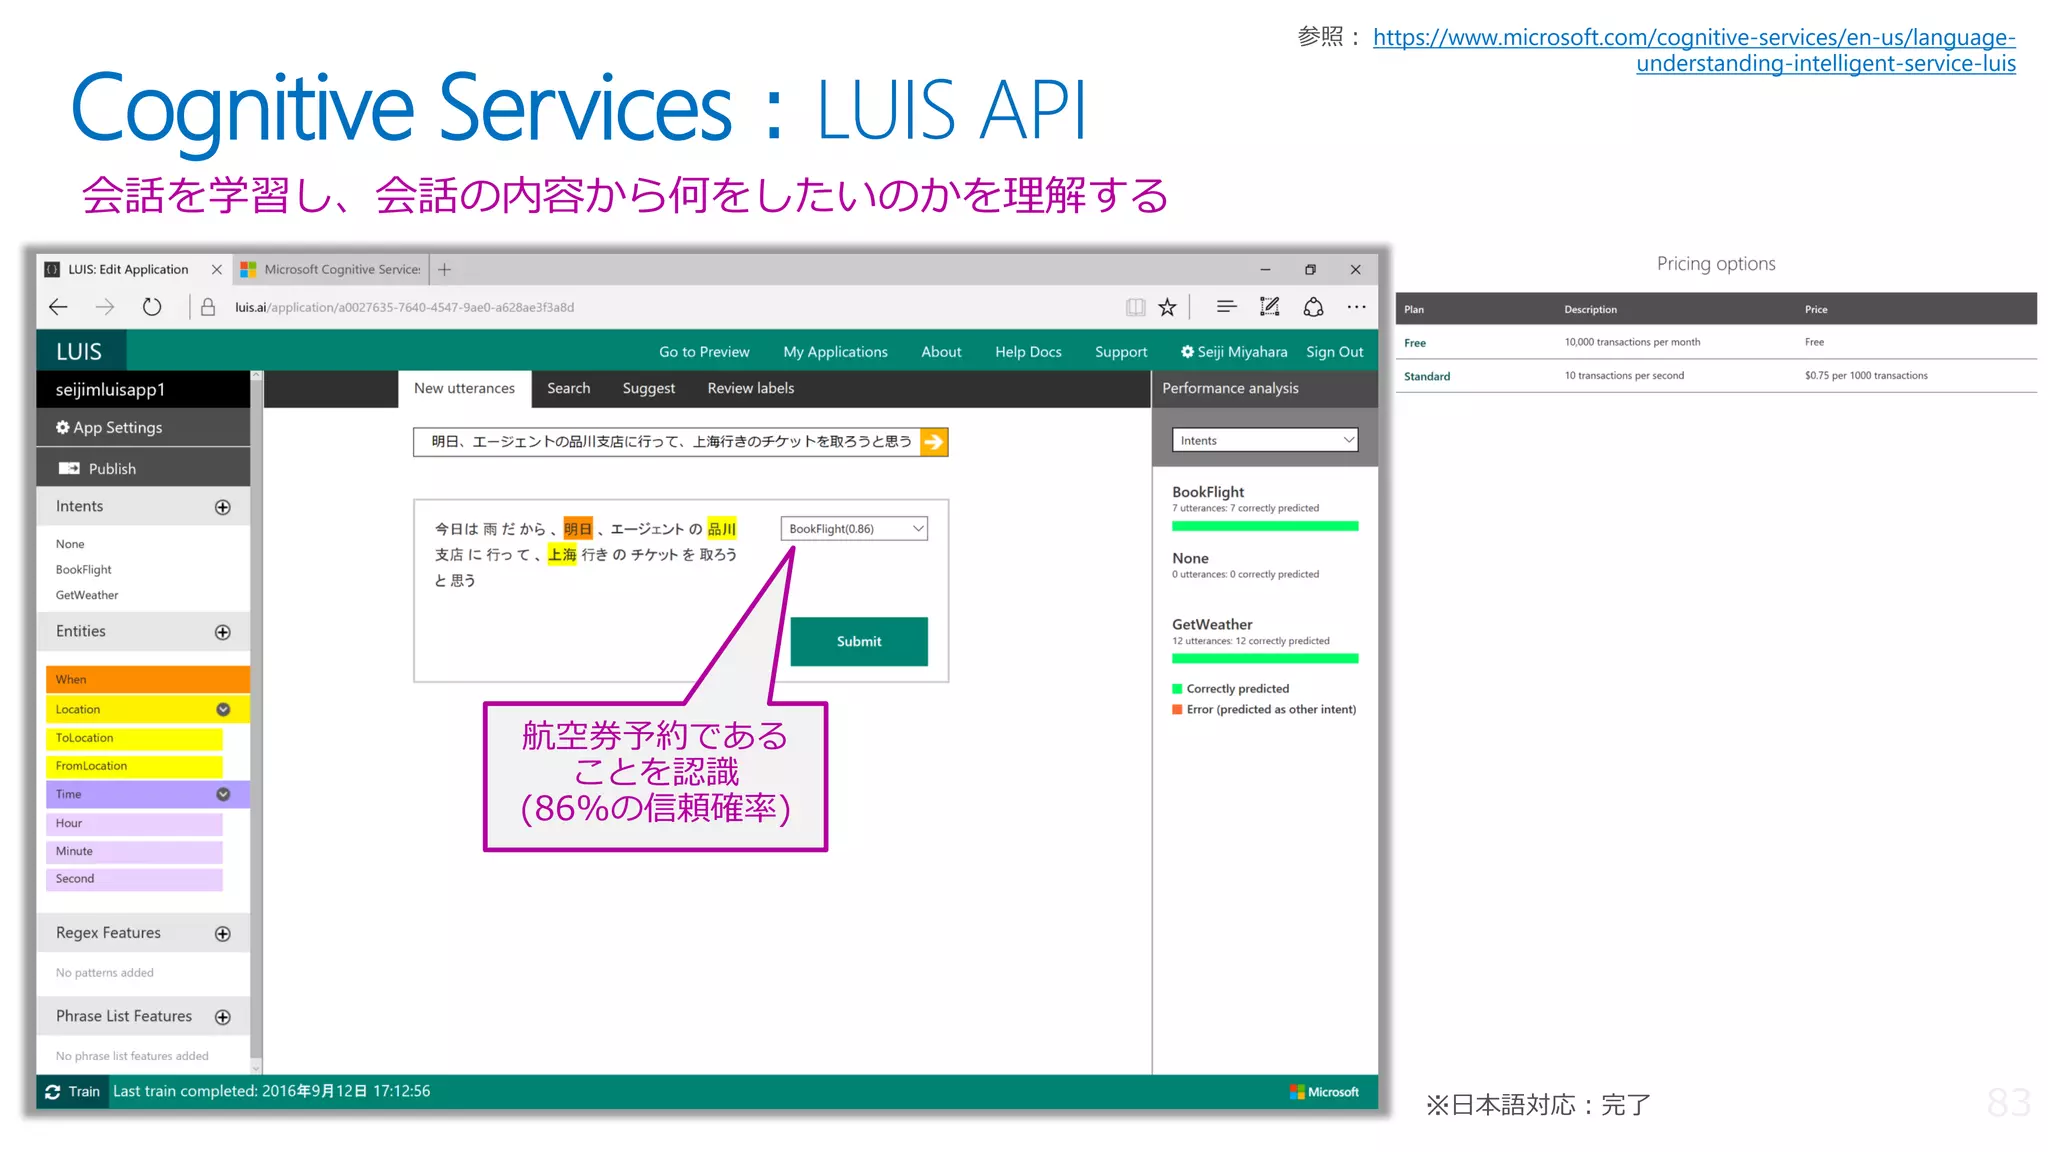Select the Minute entity
The width and height of the screenshot is (2048, 1152).
[134, 851]
